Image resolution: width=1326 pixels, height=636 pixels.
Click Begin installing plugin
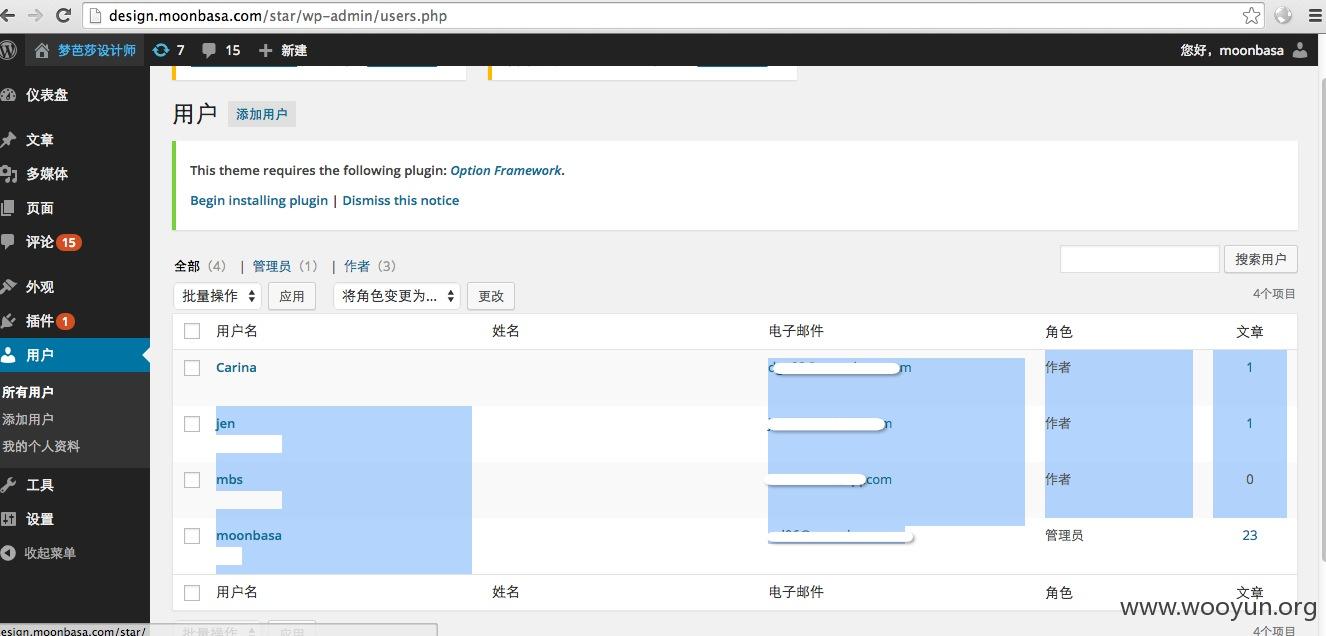[x=259, y=200]
